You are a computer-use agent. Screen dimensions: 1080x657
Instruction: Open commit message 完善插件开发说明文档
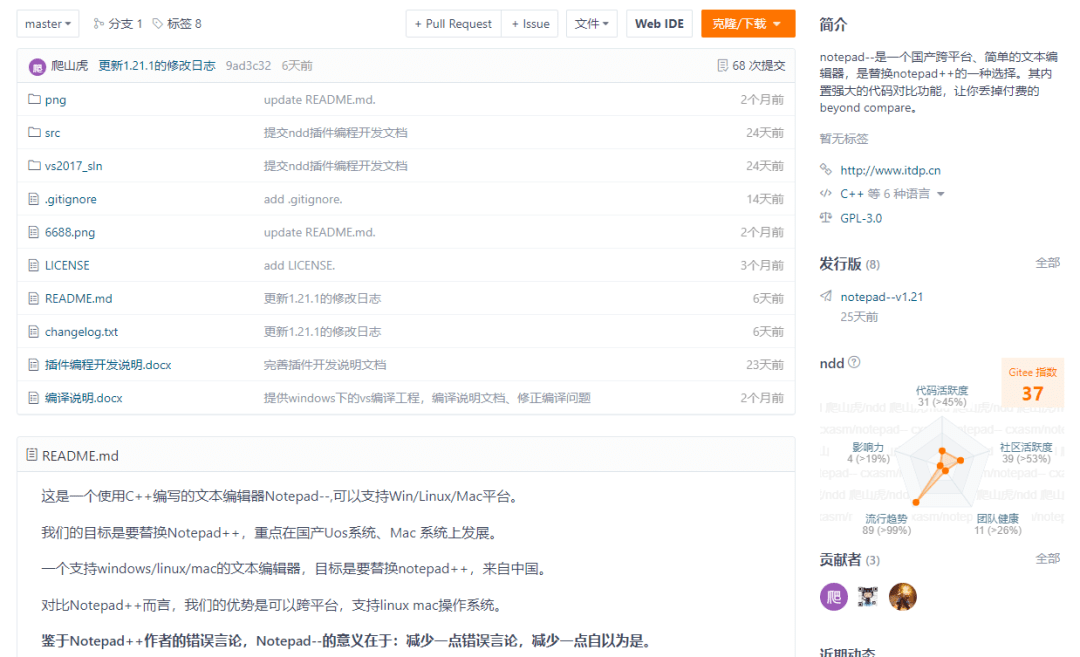pyautogui.click(x=325, y=365)
